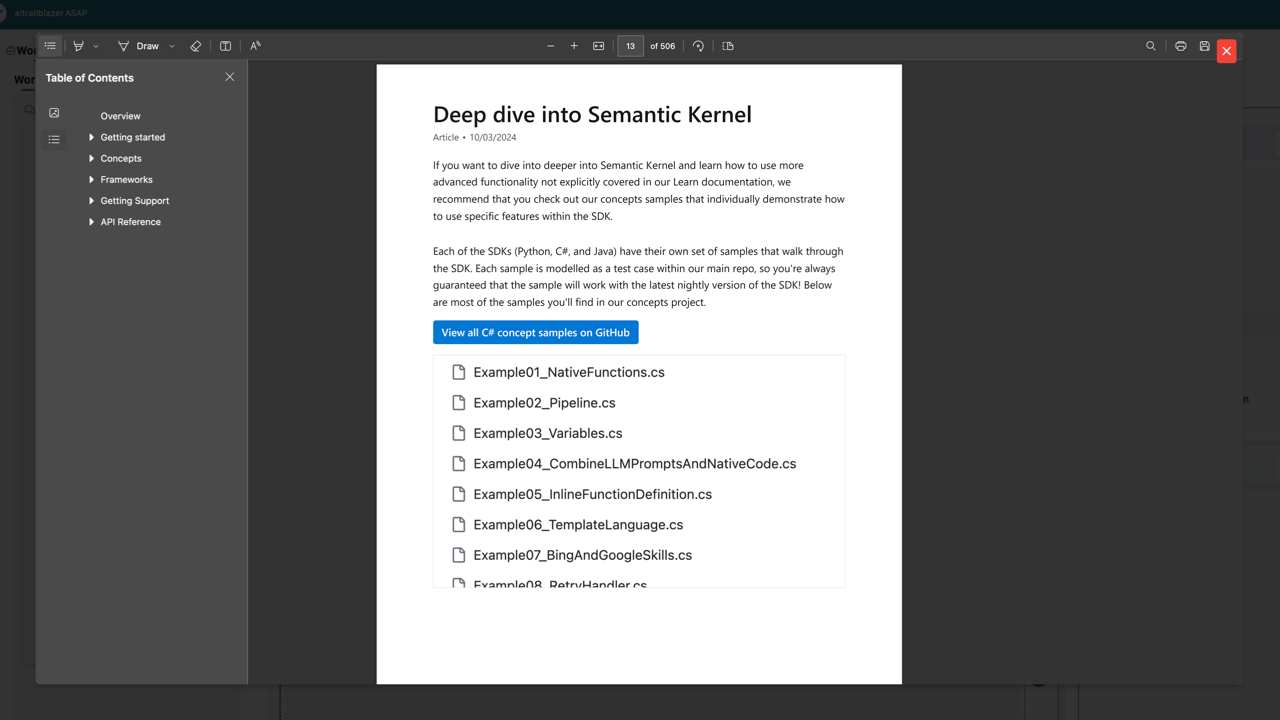Open the Draw options dropdown arrow

[172, 46]
